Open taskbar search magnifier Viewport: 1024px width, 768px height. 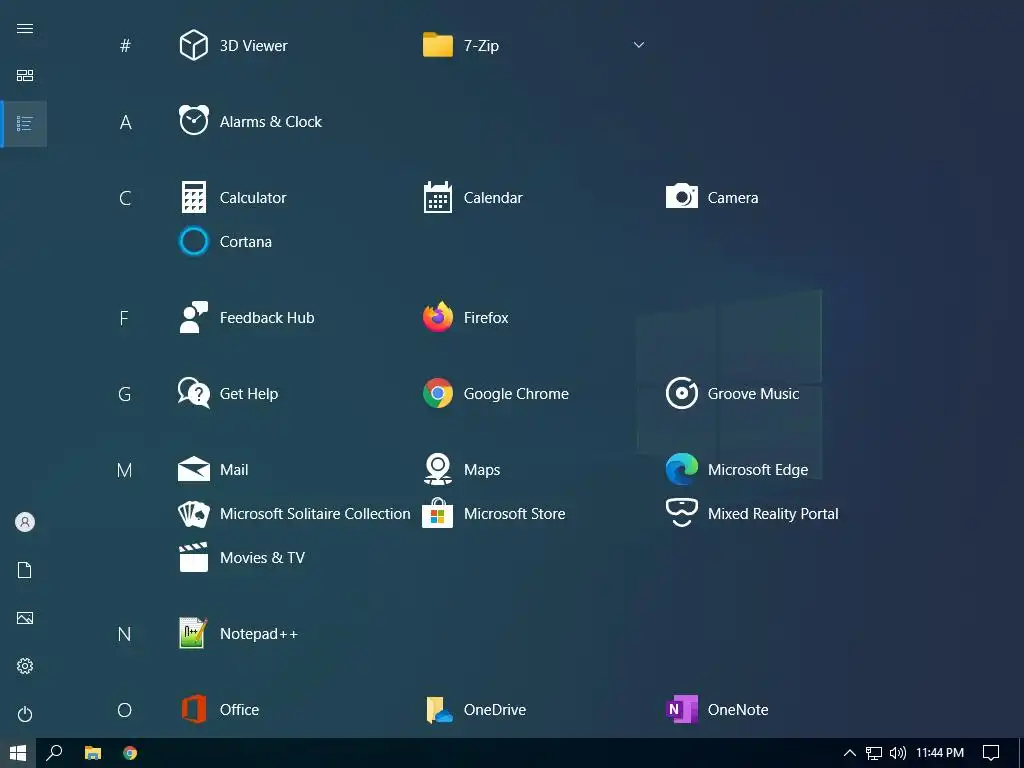pyautogui.click(x=54, y=752)
